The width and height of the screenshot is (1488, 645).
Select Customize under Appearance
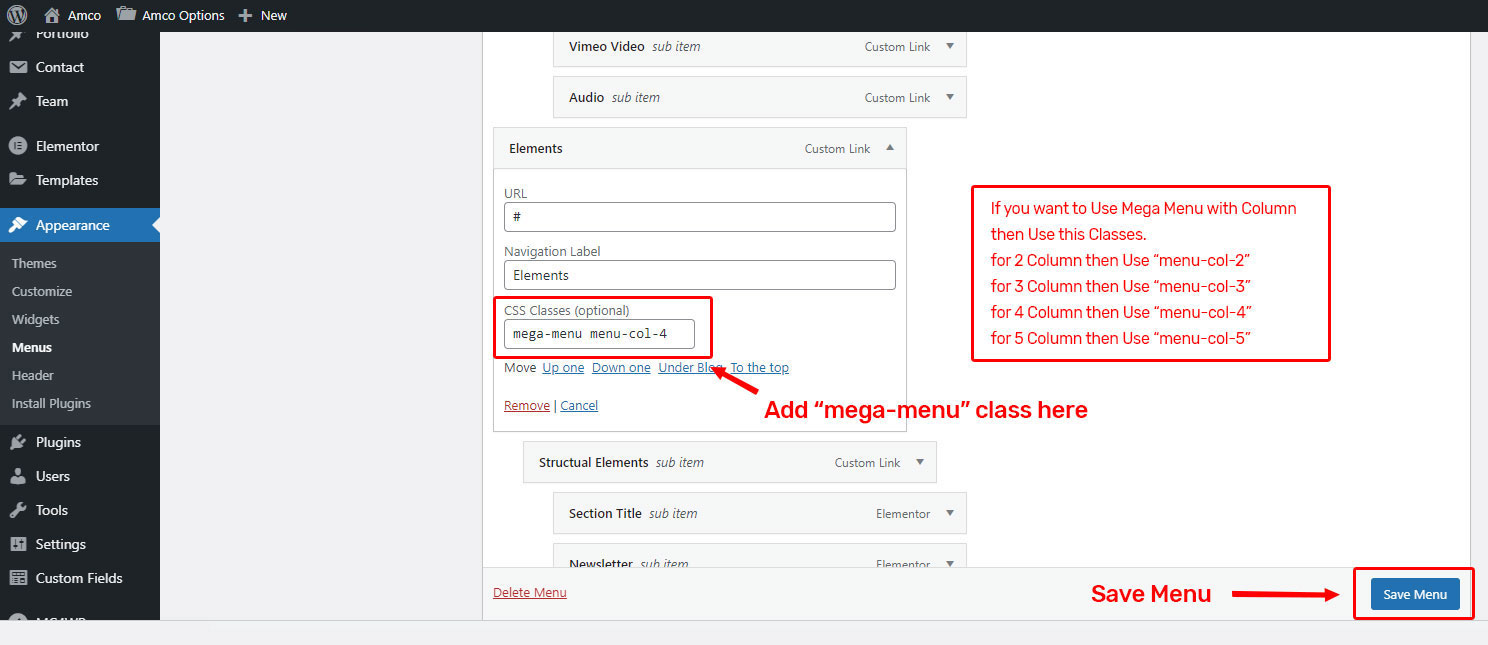42,291
